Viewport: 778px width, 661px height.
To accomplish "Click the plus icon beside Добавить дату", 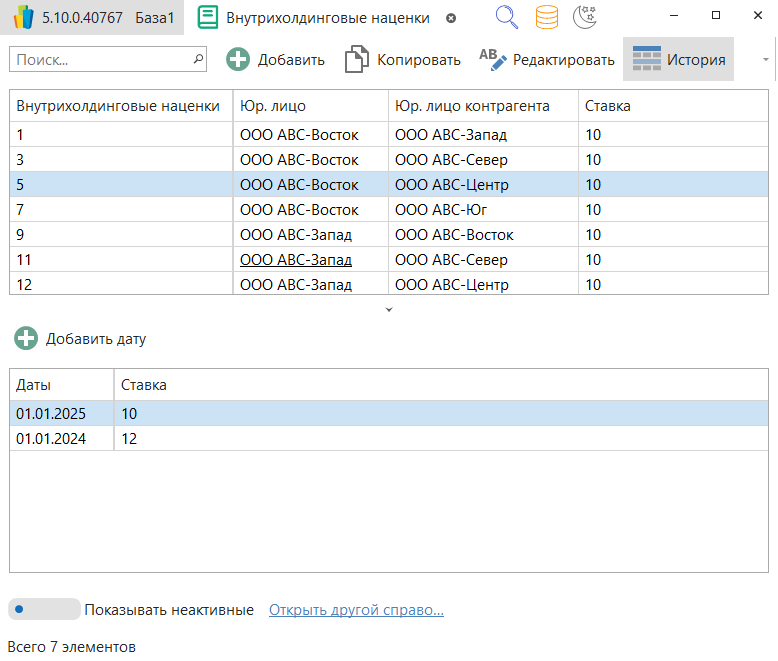I will tap(27, 339).
